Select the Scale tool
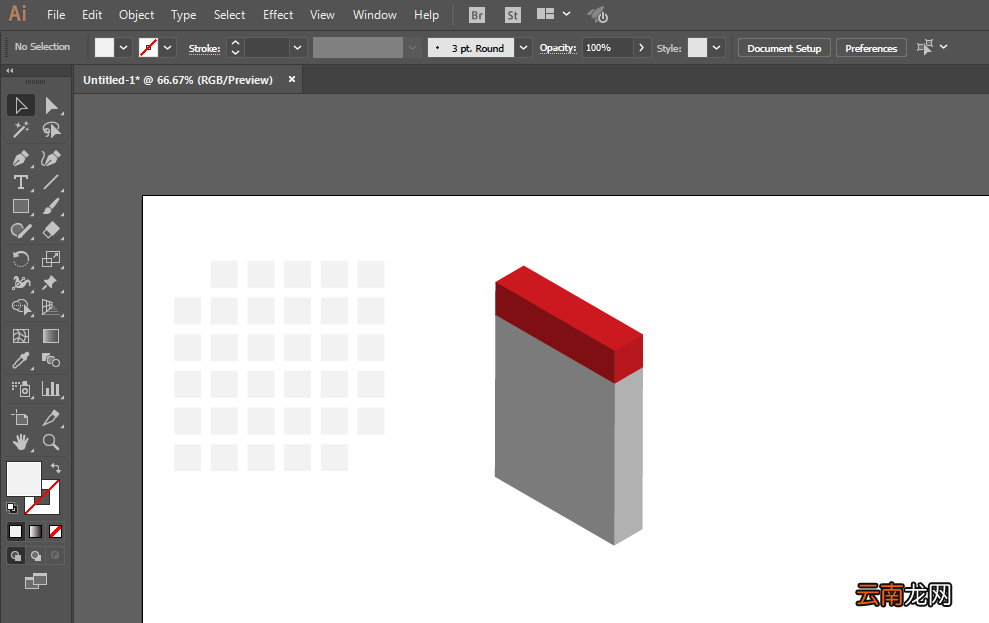Viewport: 989px width, 623px height. pyautogui.click(x=51, y=259)
